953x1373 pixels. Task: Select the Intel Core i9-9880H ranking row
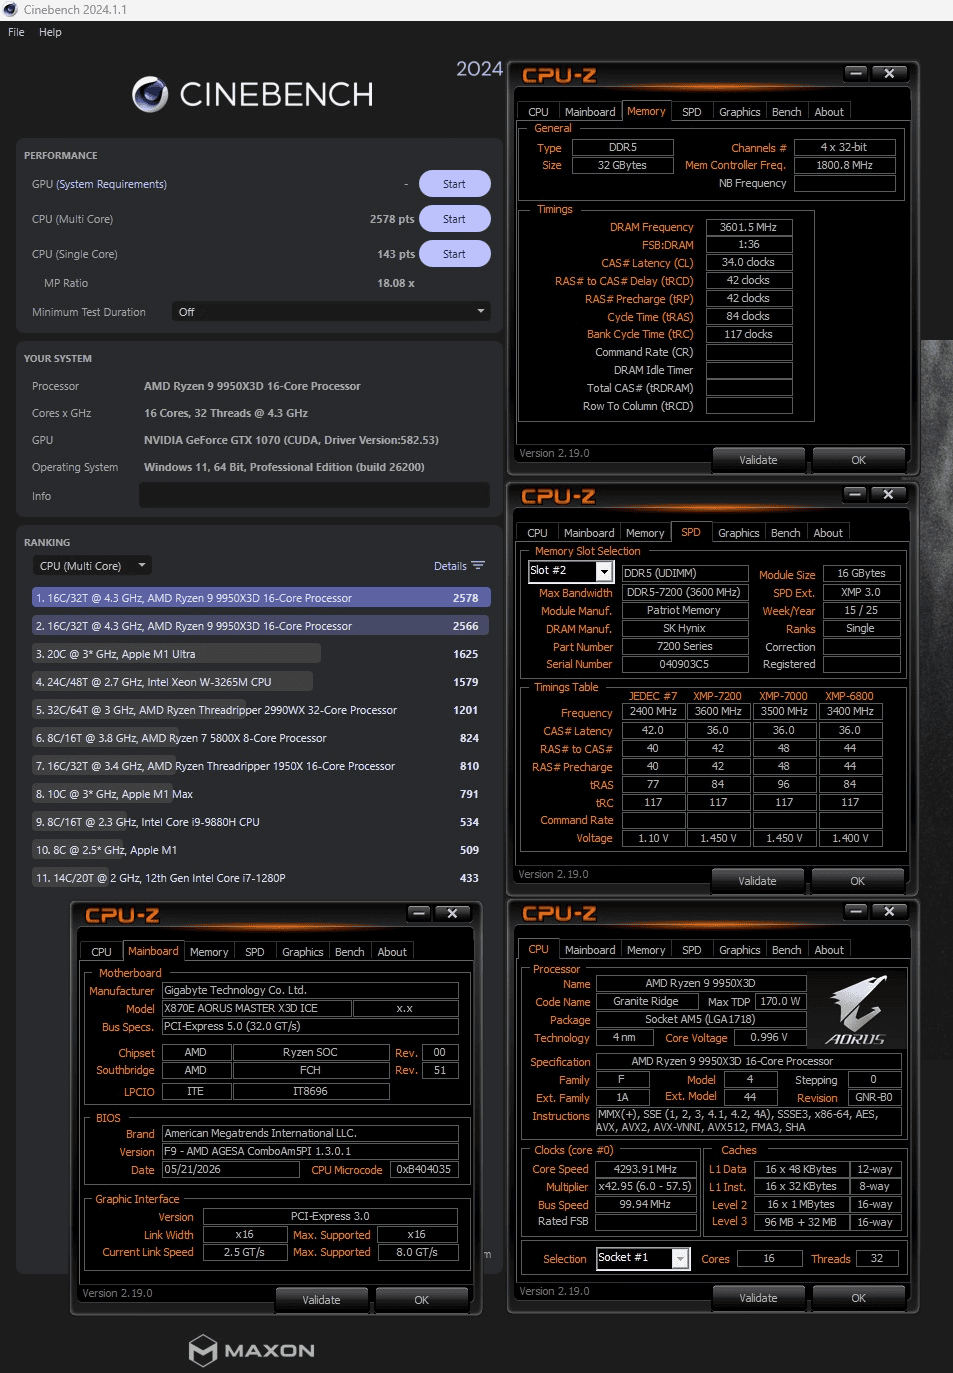click(261, 822)
